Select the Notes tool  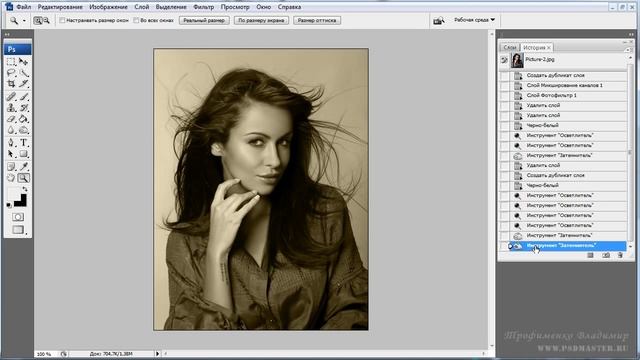pos(11,167)
